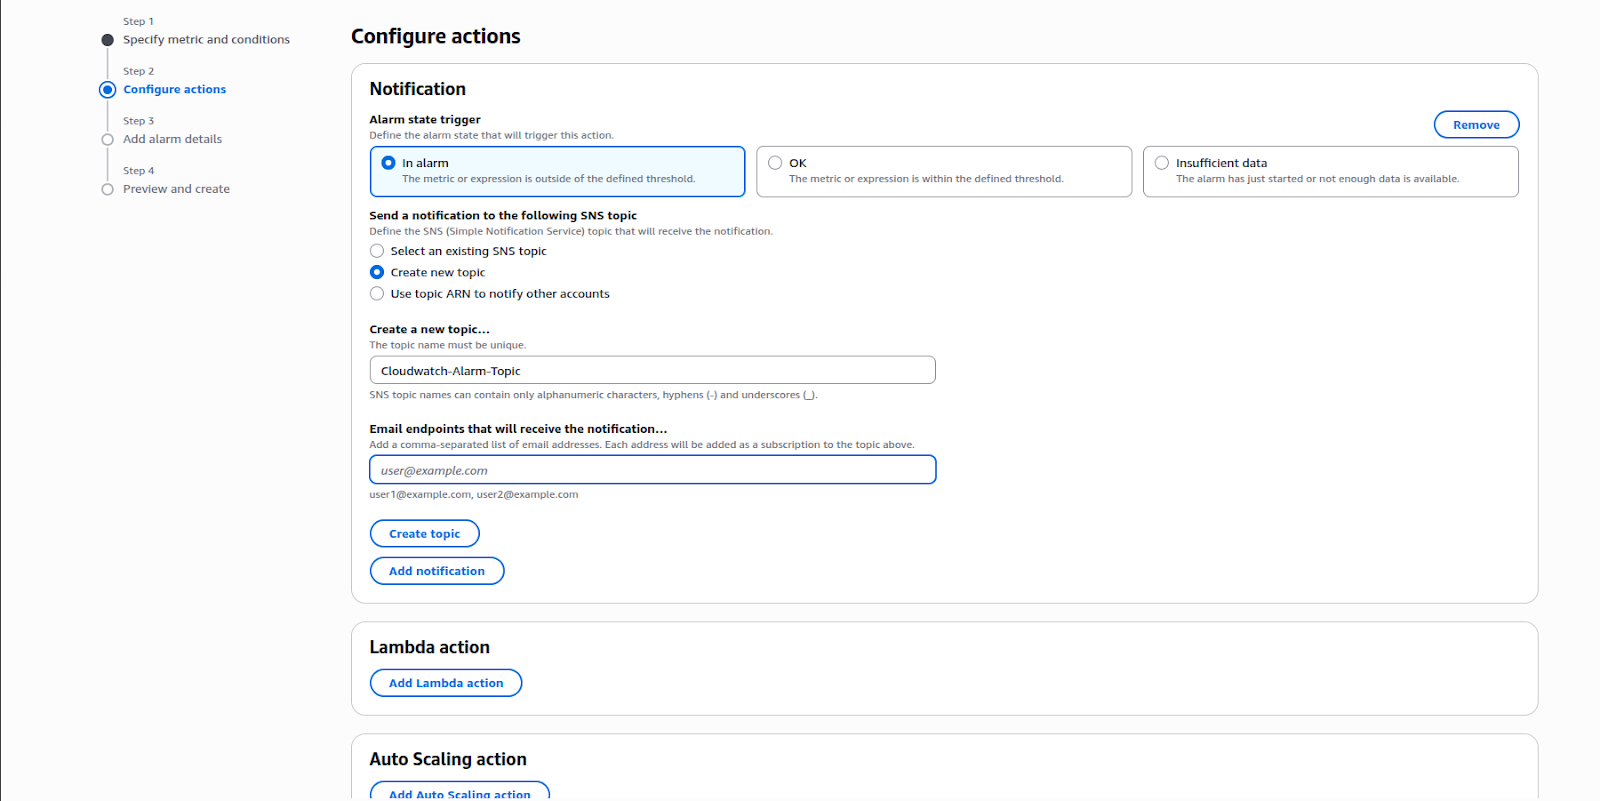Click the Step 2 active circle indicator
The width and height of the screenshot is (1600, 801).
pos(108,90)
